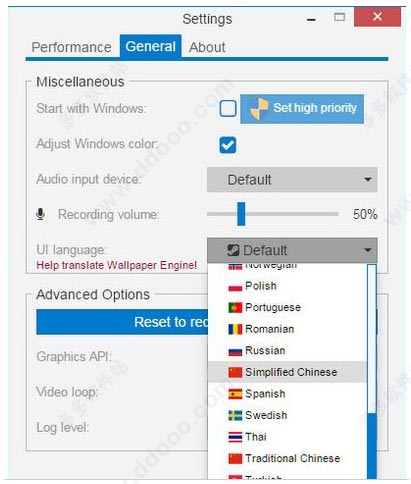Click the Russian flag icon
Image resolution: width=411 pixels, height=484 pixels.
pos(235,351)
